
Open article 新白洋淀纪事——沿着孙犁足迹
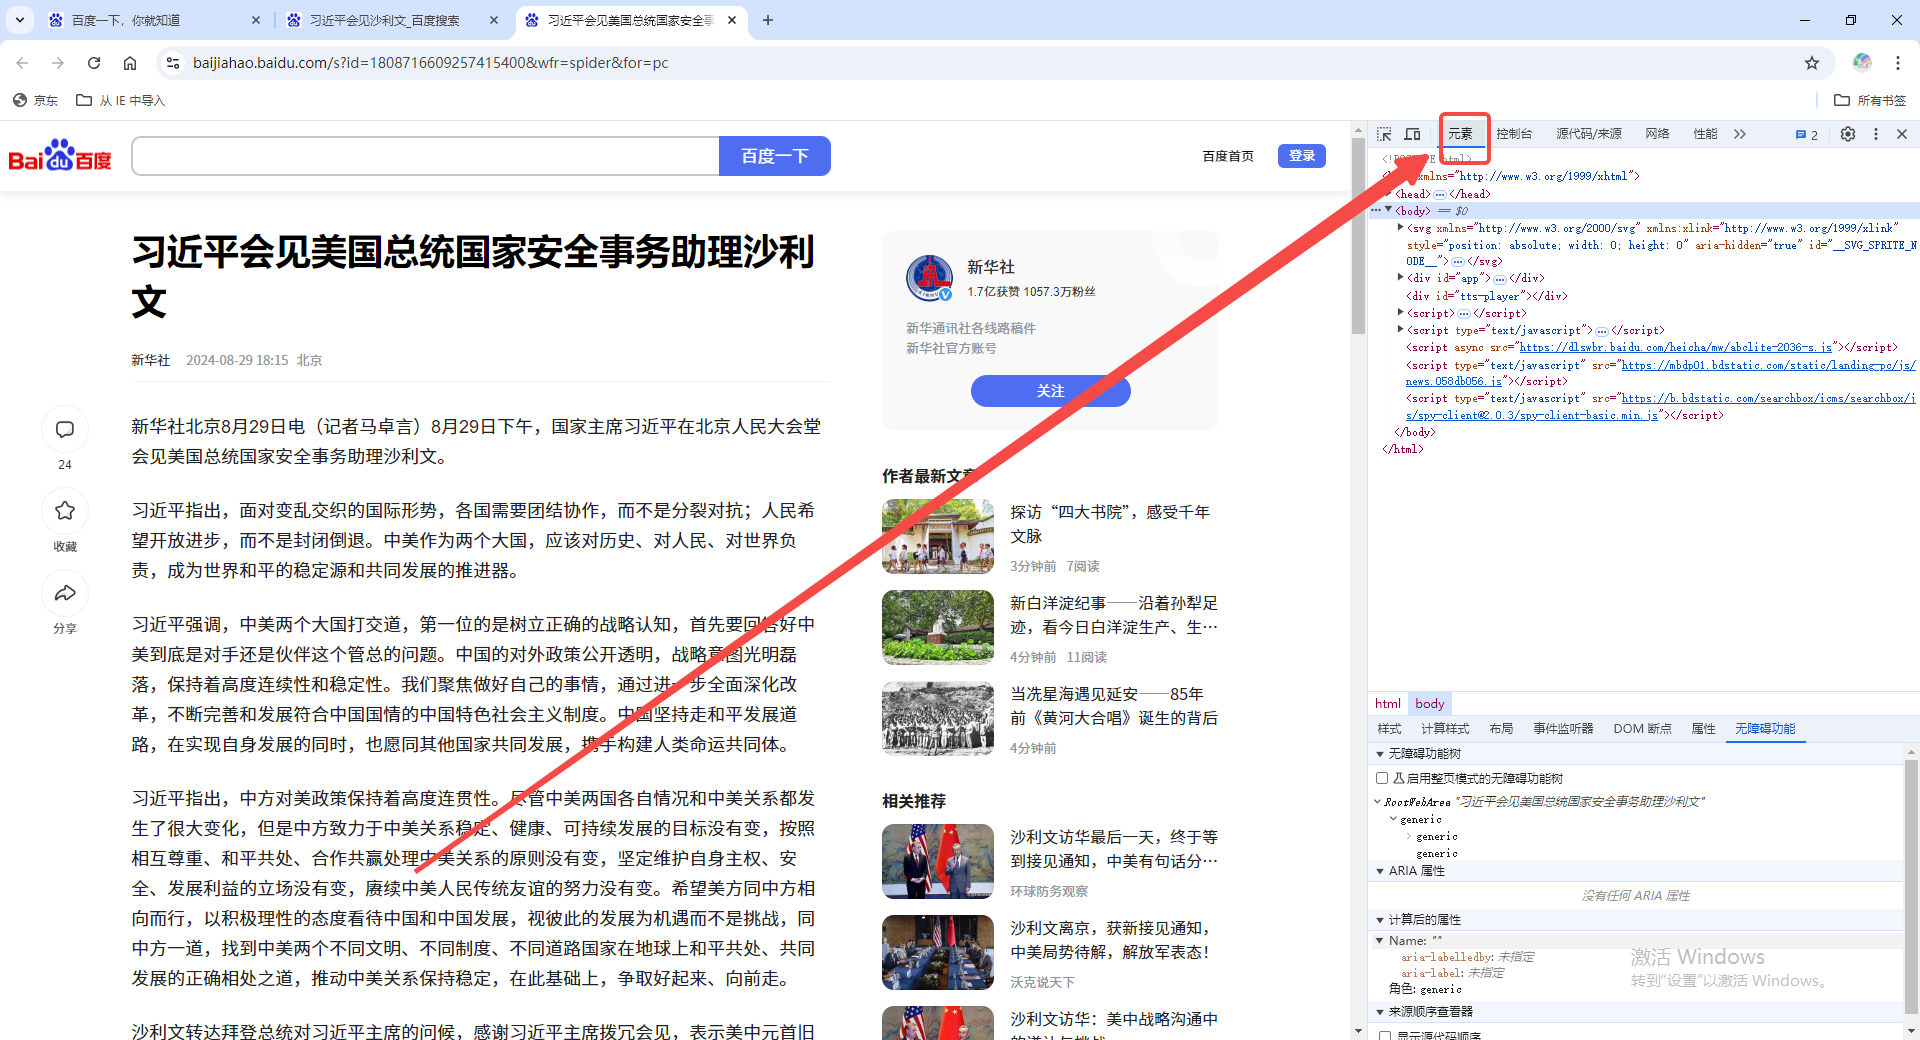click(x=1114, y=615)
